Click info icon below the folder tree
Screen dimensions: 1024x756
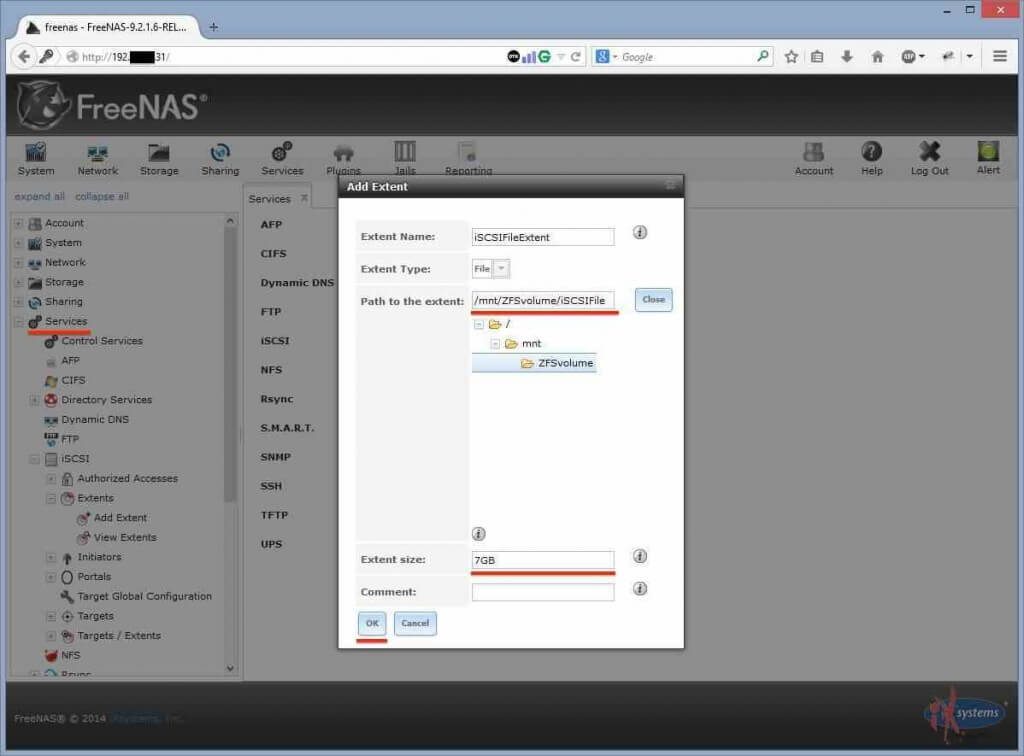[x=479, y=534]
